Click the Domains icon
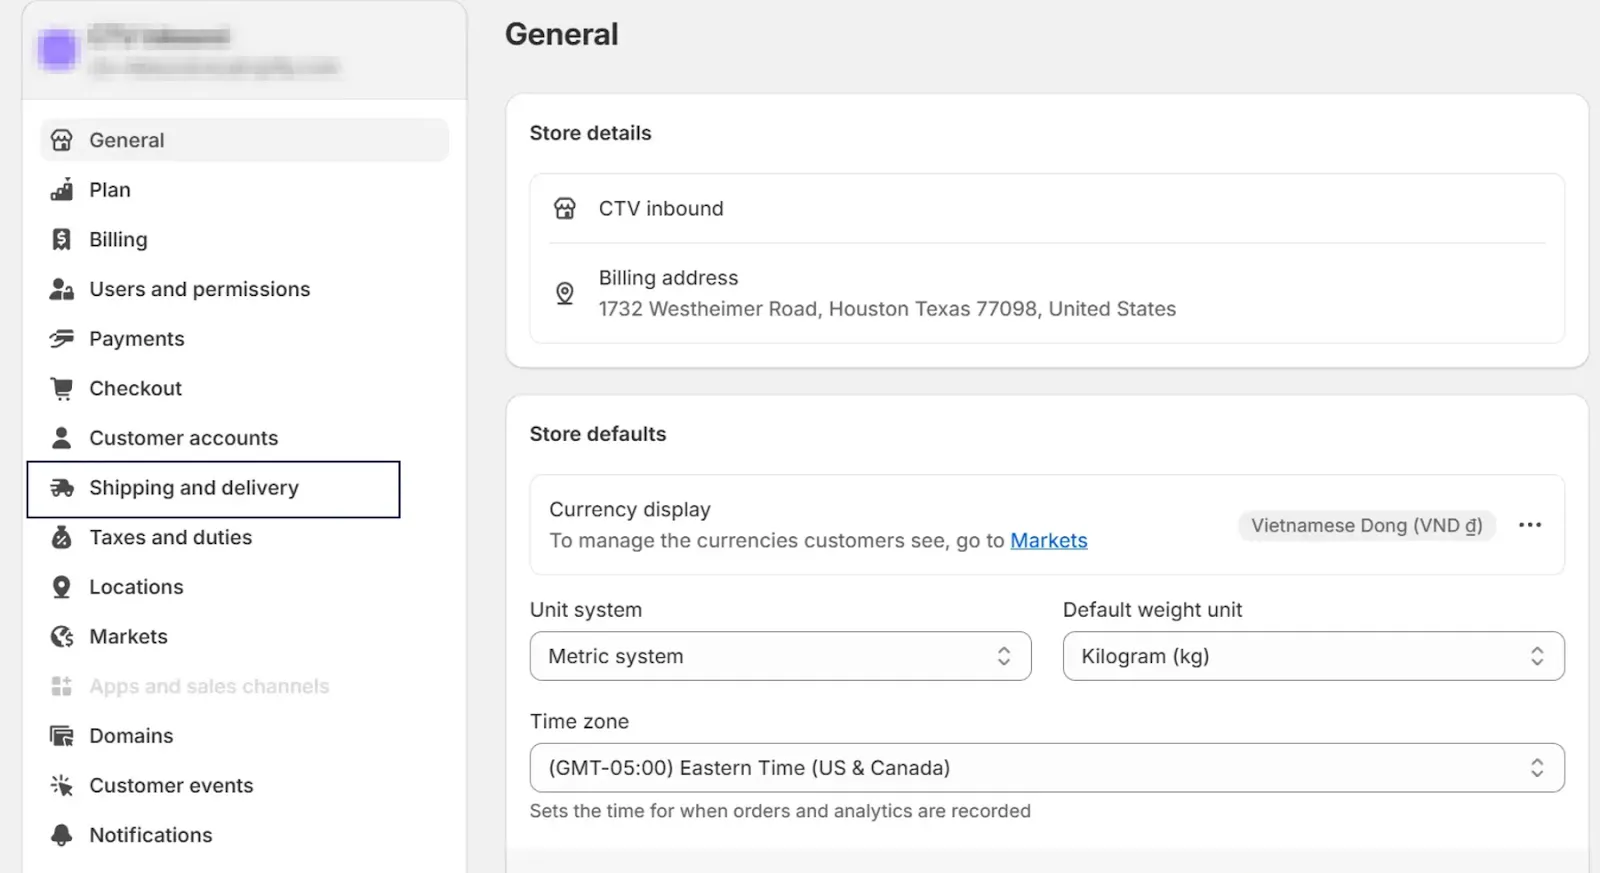The height and width of the screenshot is (873, 1600). [62, 736]
